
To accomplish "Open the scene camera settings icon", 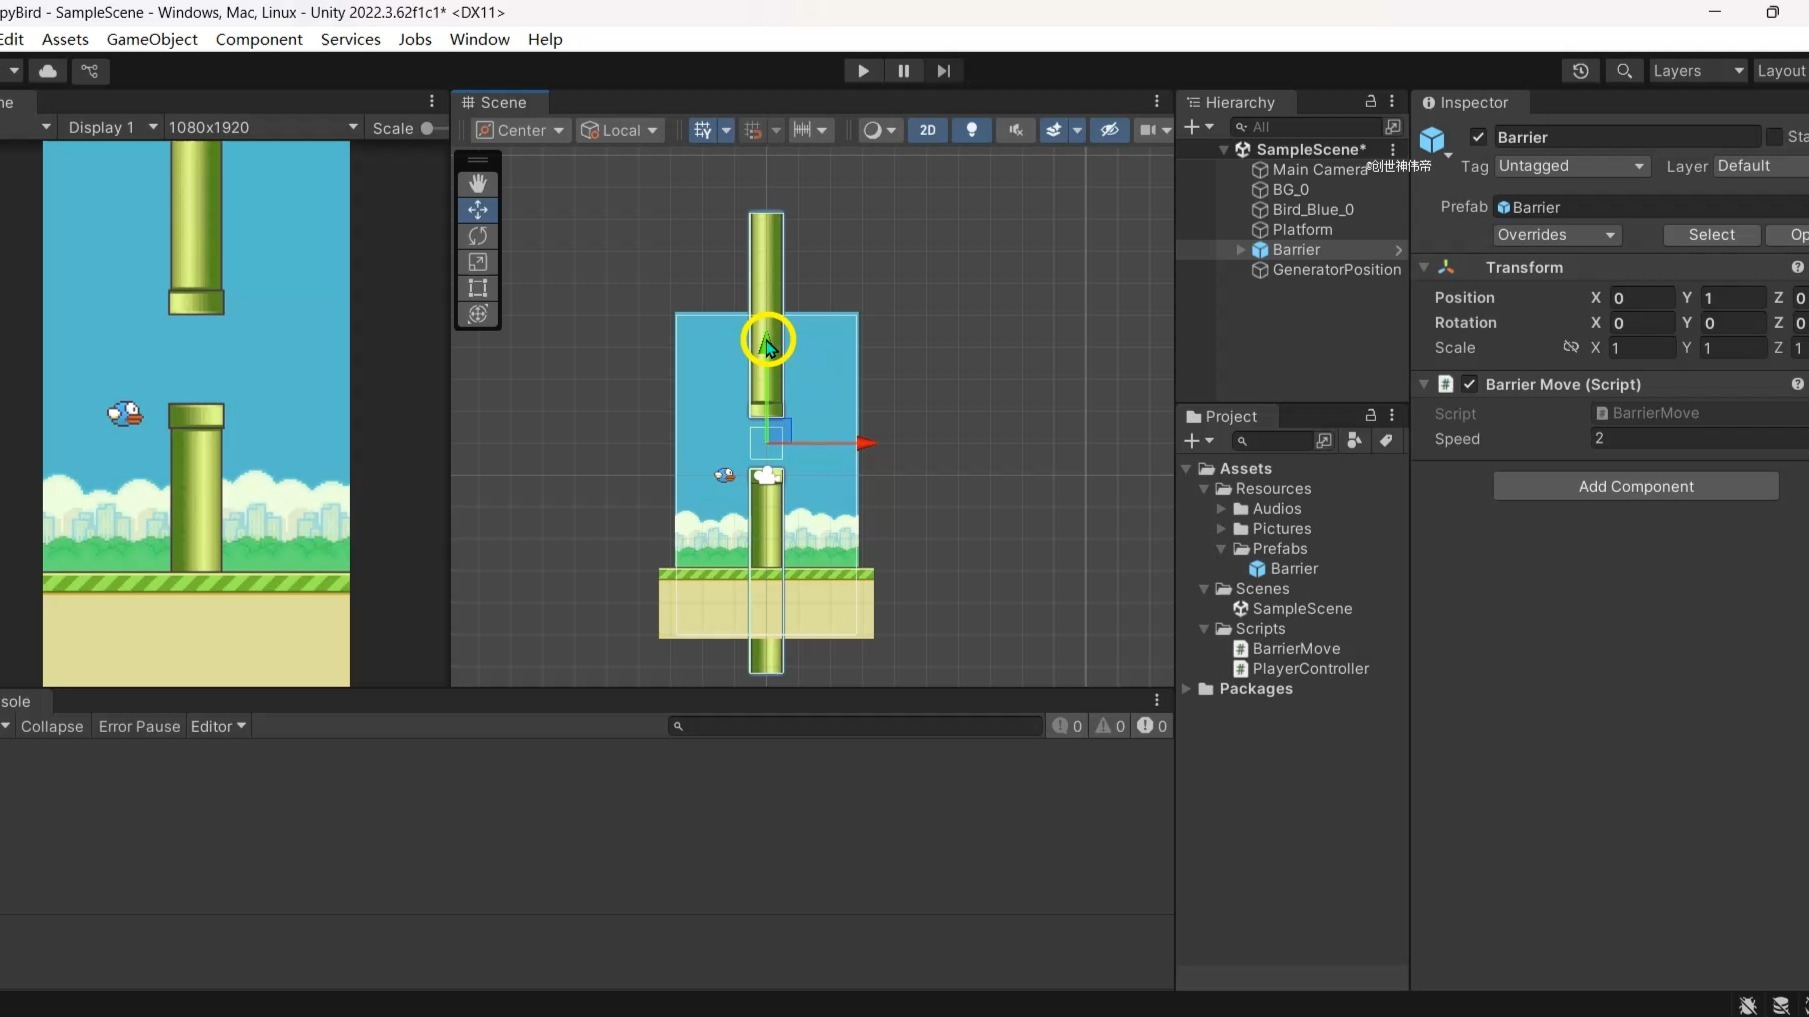I will click(1149, 130).
